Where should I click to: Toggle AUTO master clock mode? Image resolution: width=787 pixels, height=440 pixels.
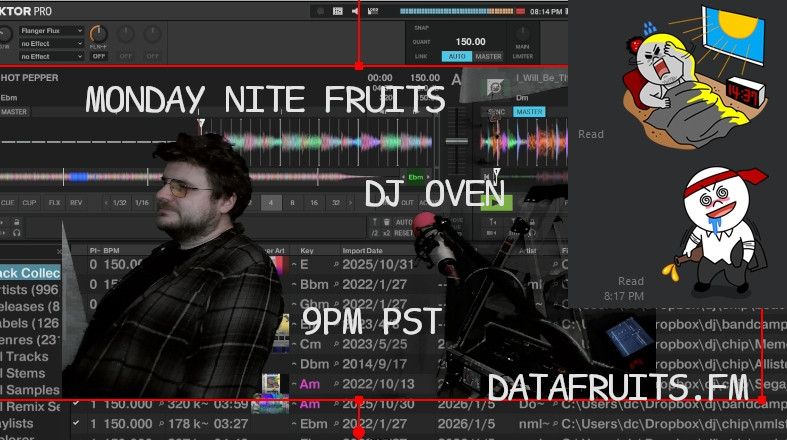[457, 56]
